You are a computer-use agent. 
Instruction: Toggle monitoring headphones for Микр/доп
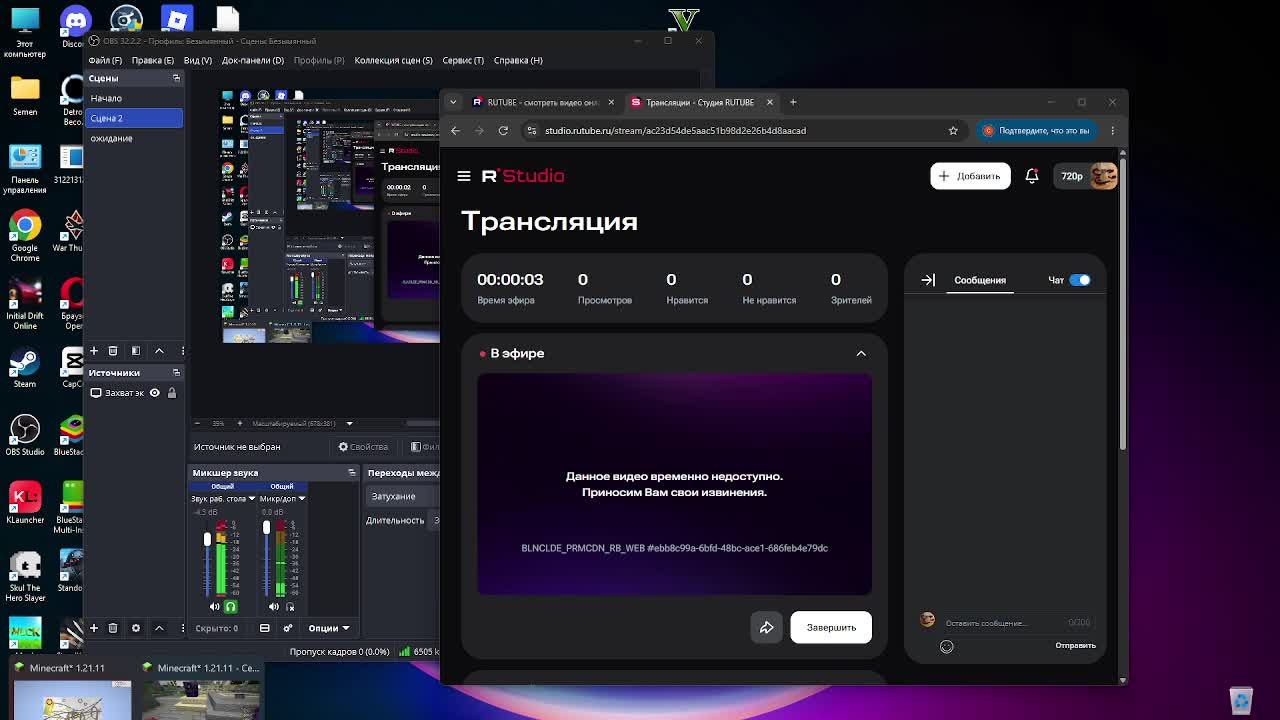click(290, 607)
